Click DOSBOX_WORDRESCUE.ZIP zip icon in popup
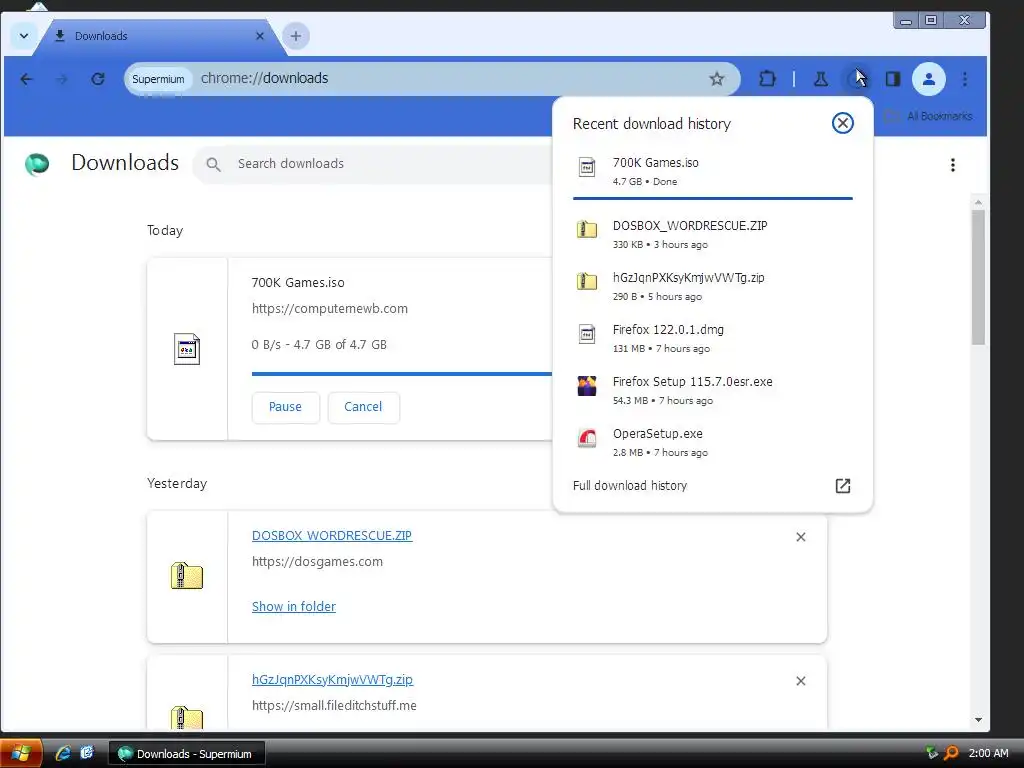Screen dimensions: 1024x768 click(x=587, y=229)
